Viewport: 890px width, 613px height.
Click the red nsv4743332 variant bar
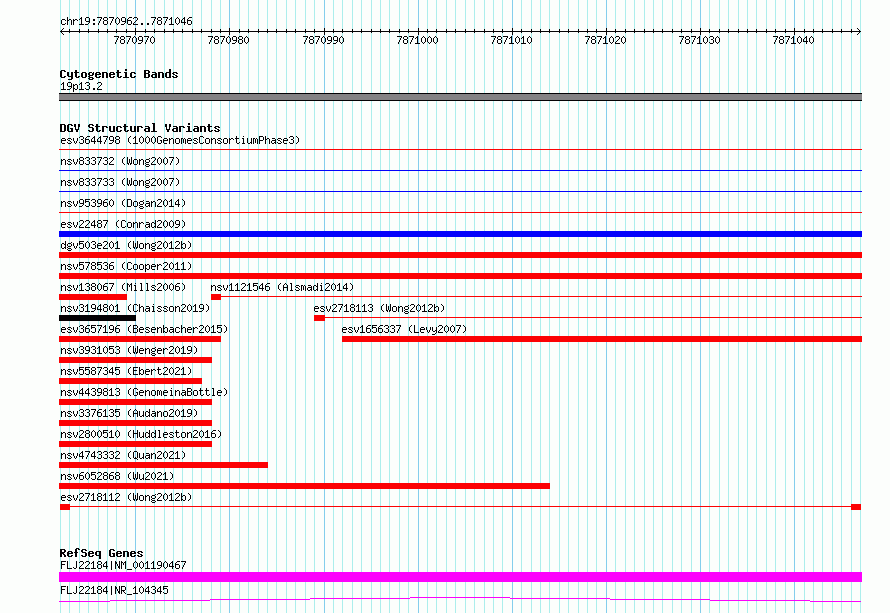pos(163,465)
